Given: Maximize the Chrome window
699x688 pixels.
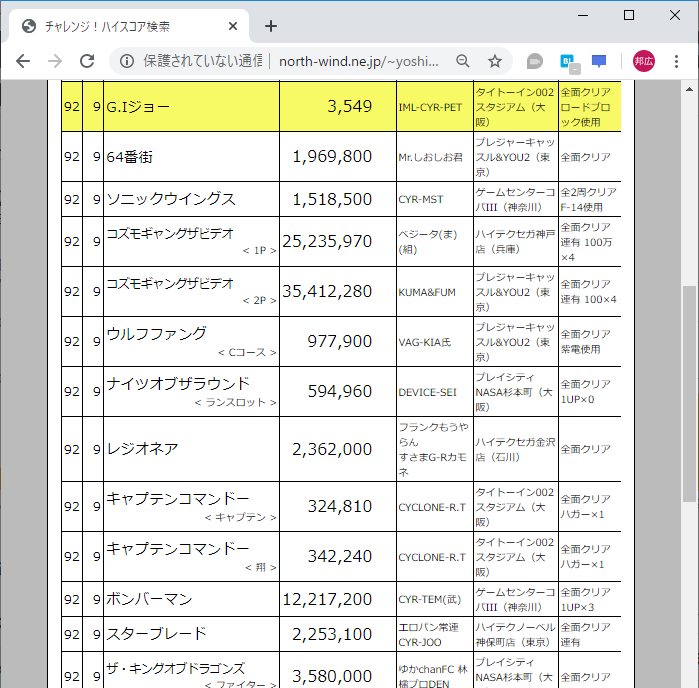Looking at the screenshot, I should point(629,15).
